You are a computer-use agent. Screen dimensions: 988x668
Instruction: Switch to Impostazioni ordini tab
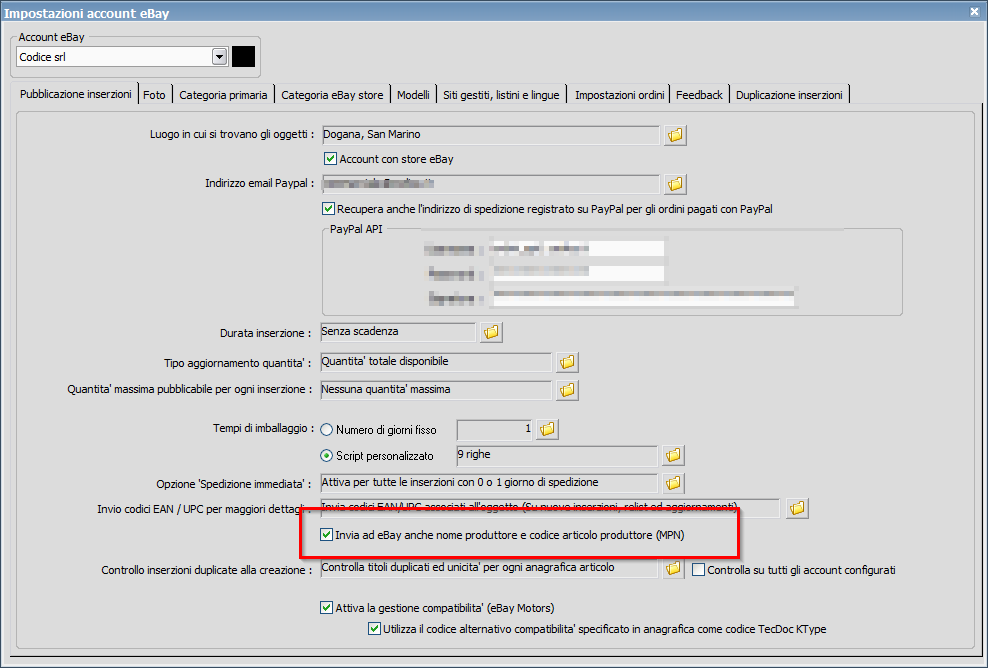tap(619, 95)
